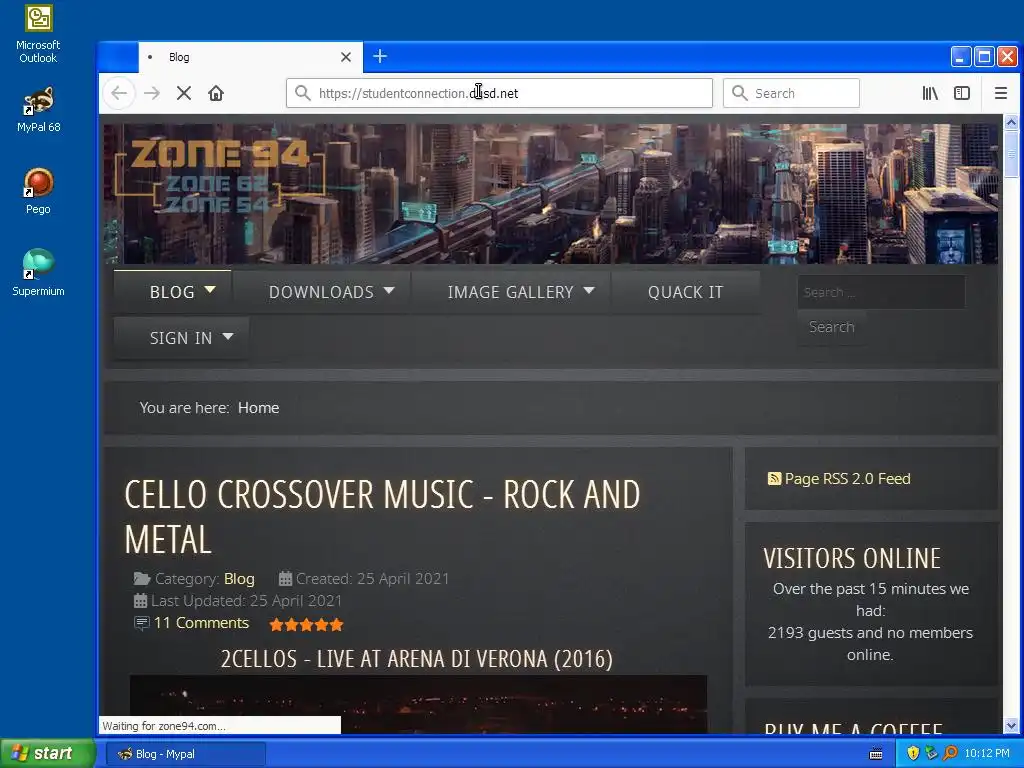Open the Pego desktop shortcut
Screen dimensions: 1024x768
coord(38,191)
